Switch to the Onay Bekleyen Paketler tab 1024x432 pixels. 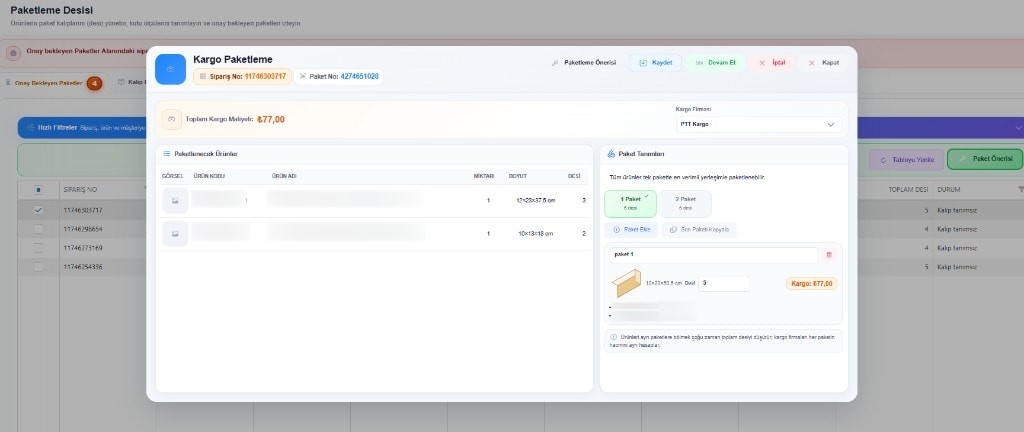pos(52,84)
